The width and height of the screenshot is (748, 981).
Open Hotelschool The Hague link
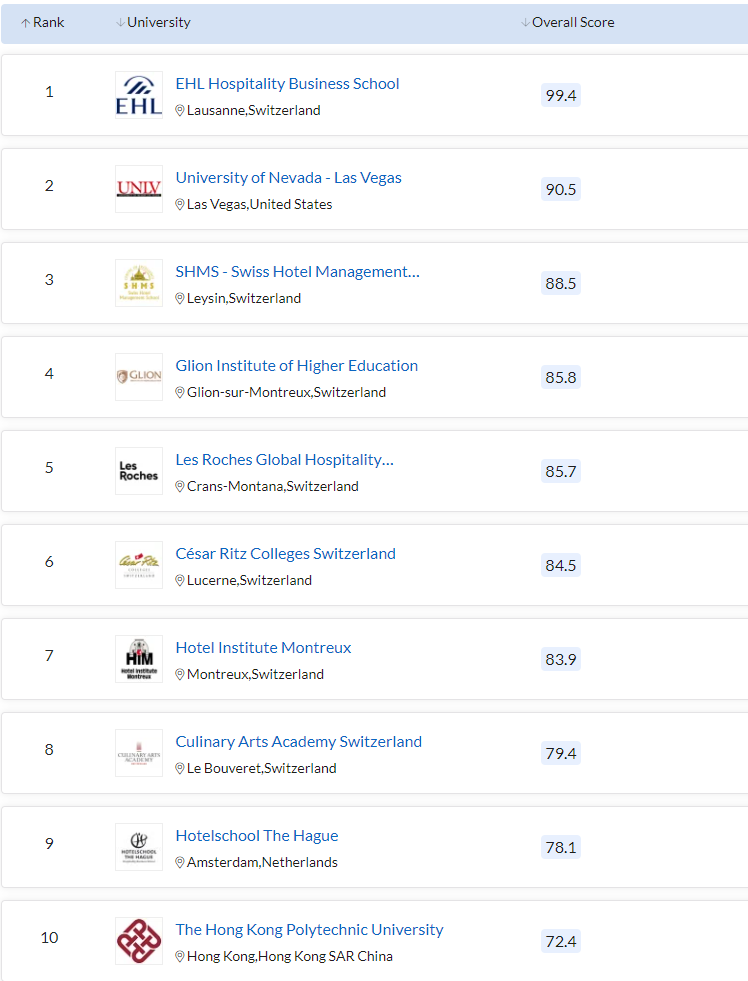pos(256,836)
